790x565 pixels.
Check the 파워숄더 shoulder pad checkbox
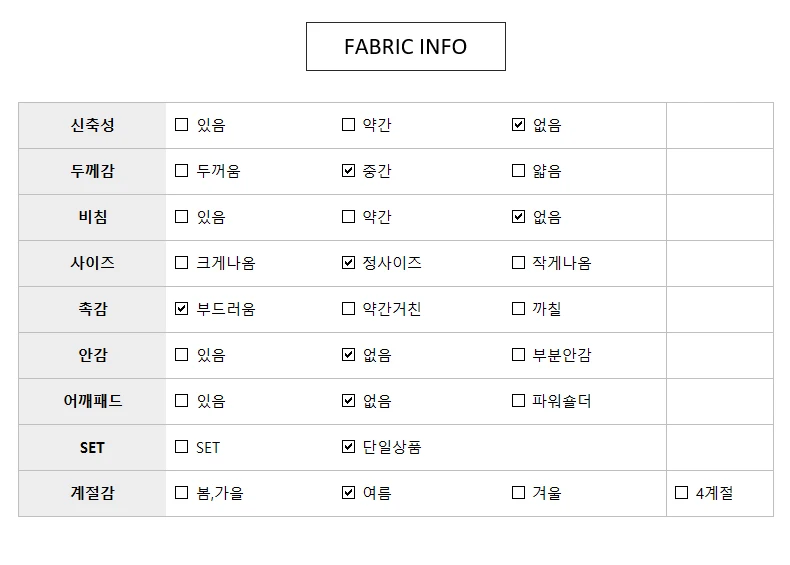[x=518, y=401]
